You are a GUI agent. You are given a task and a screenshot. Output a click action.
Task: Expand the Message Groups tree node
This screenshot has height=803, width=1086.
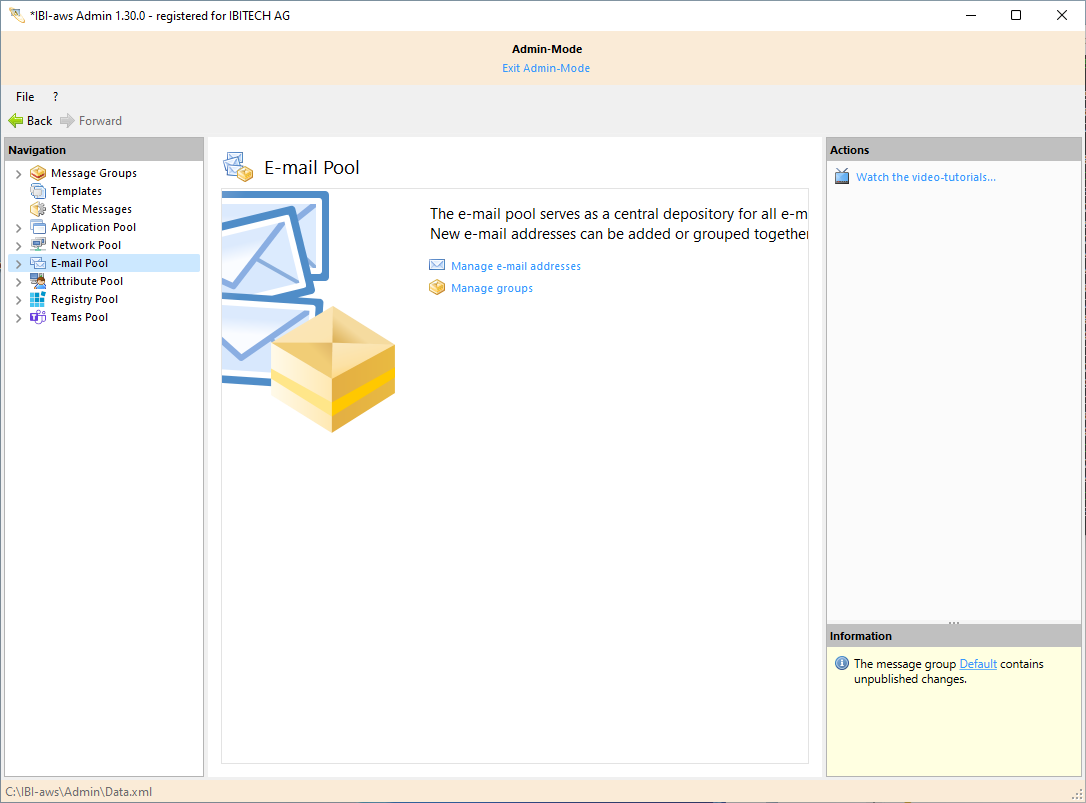click(18, 172)
